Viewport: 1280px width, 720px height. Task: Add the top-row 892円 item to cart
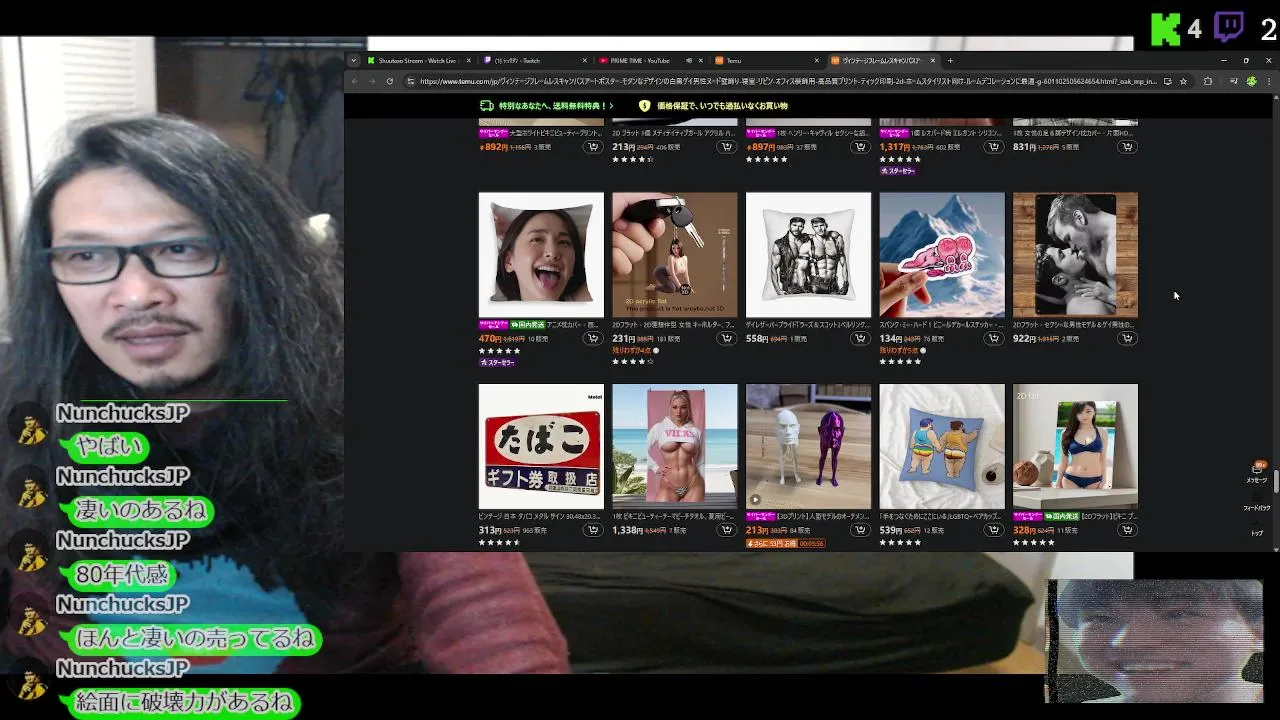pyautogui.click(x=593, y=147)
